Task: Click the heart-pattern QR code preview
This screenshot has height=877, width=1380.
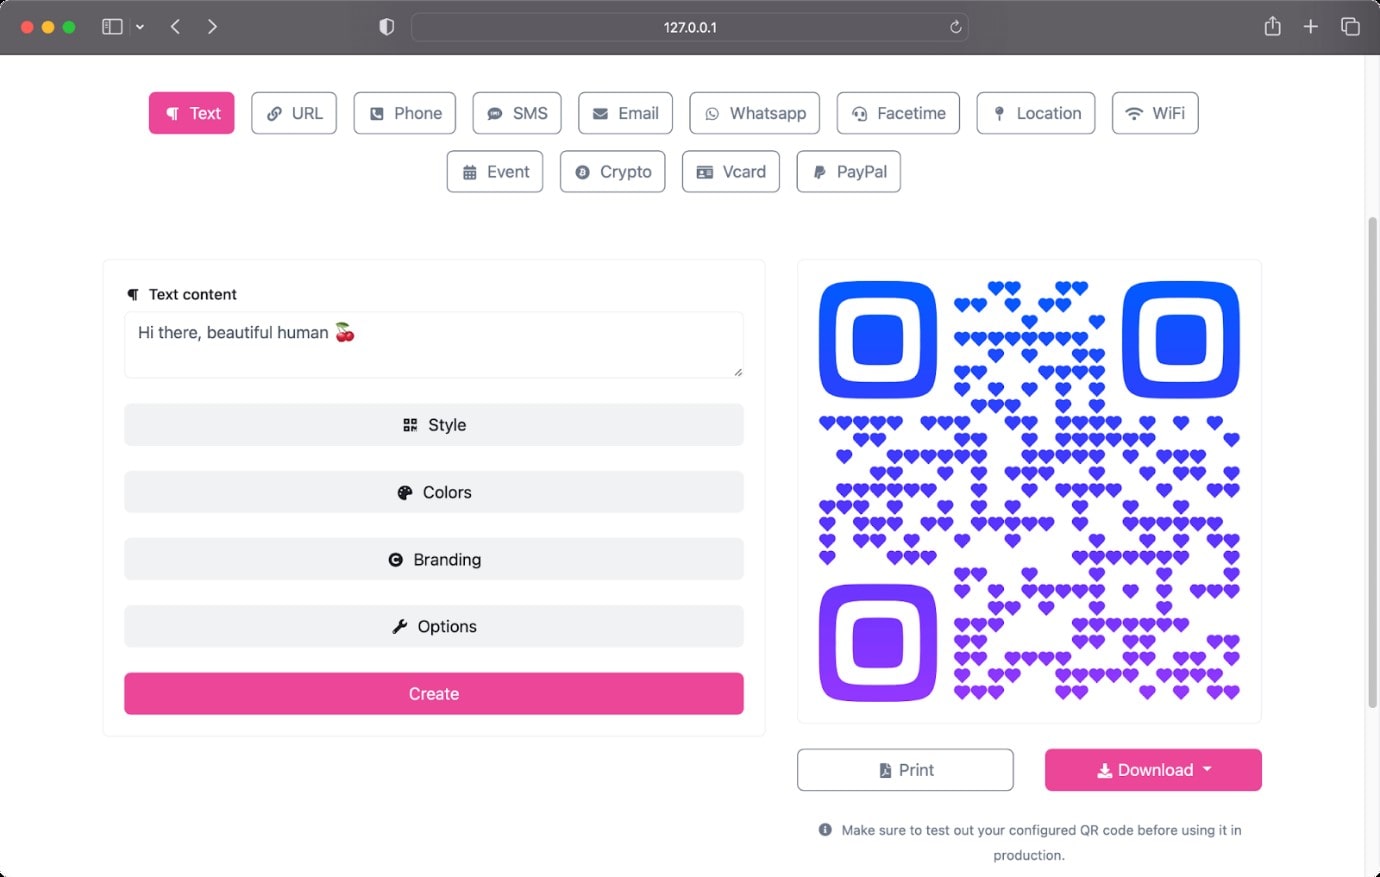Action: pos(1028,490)
